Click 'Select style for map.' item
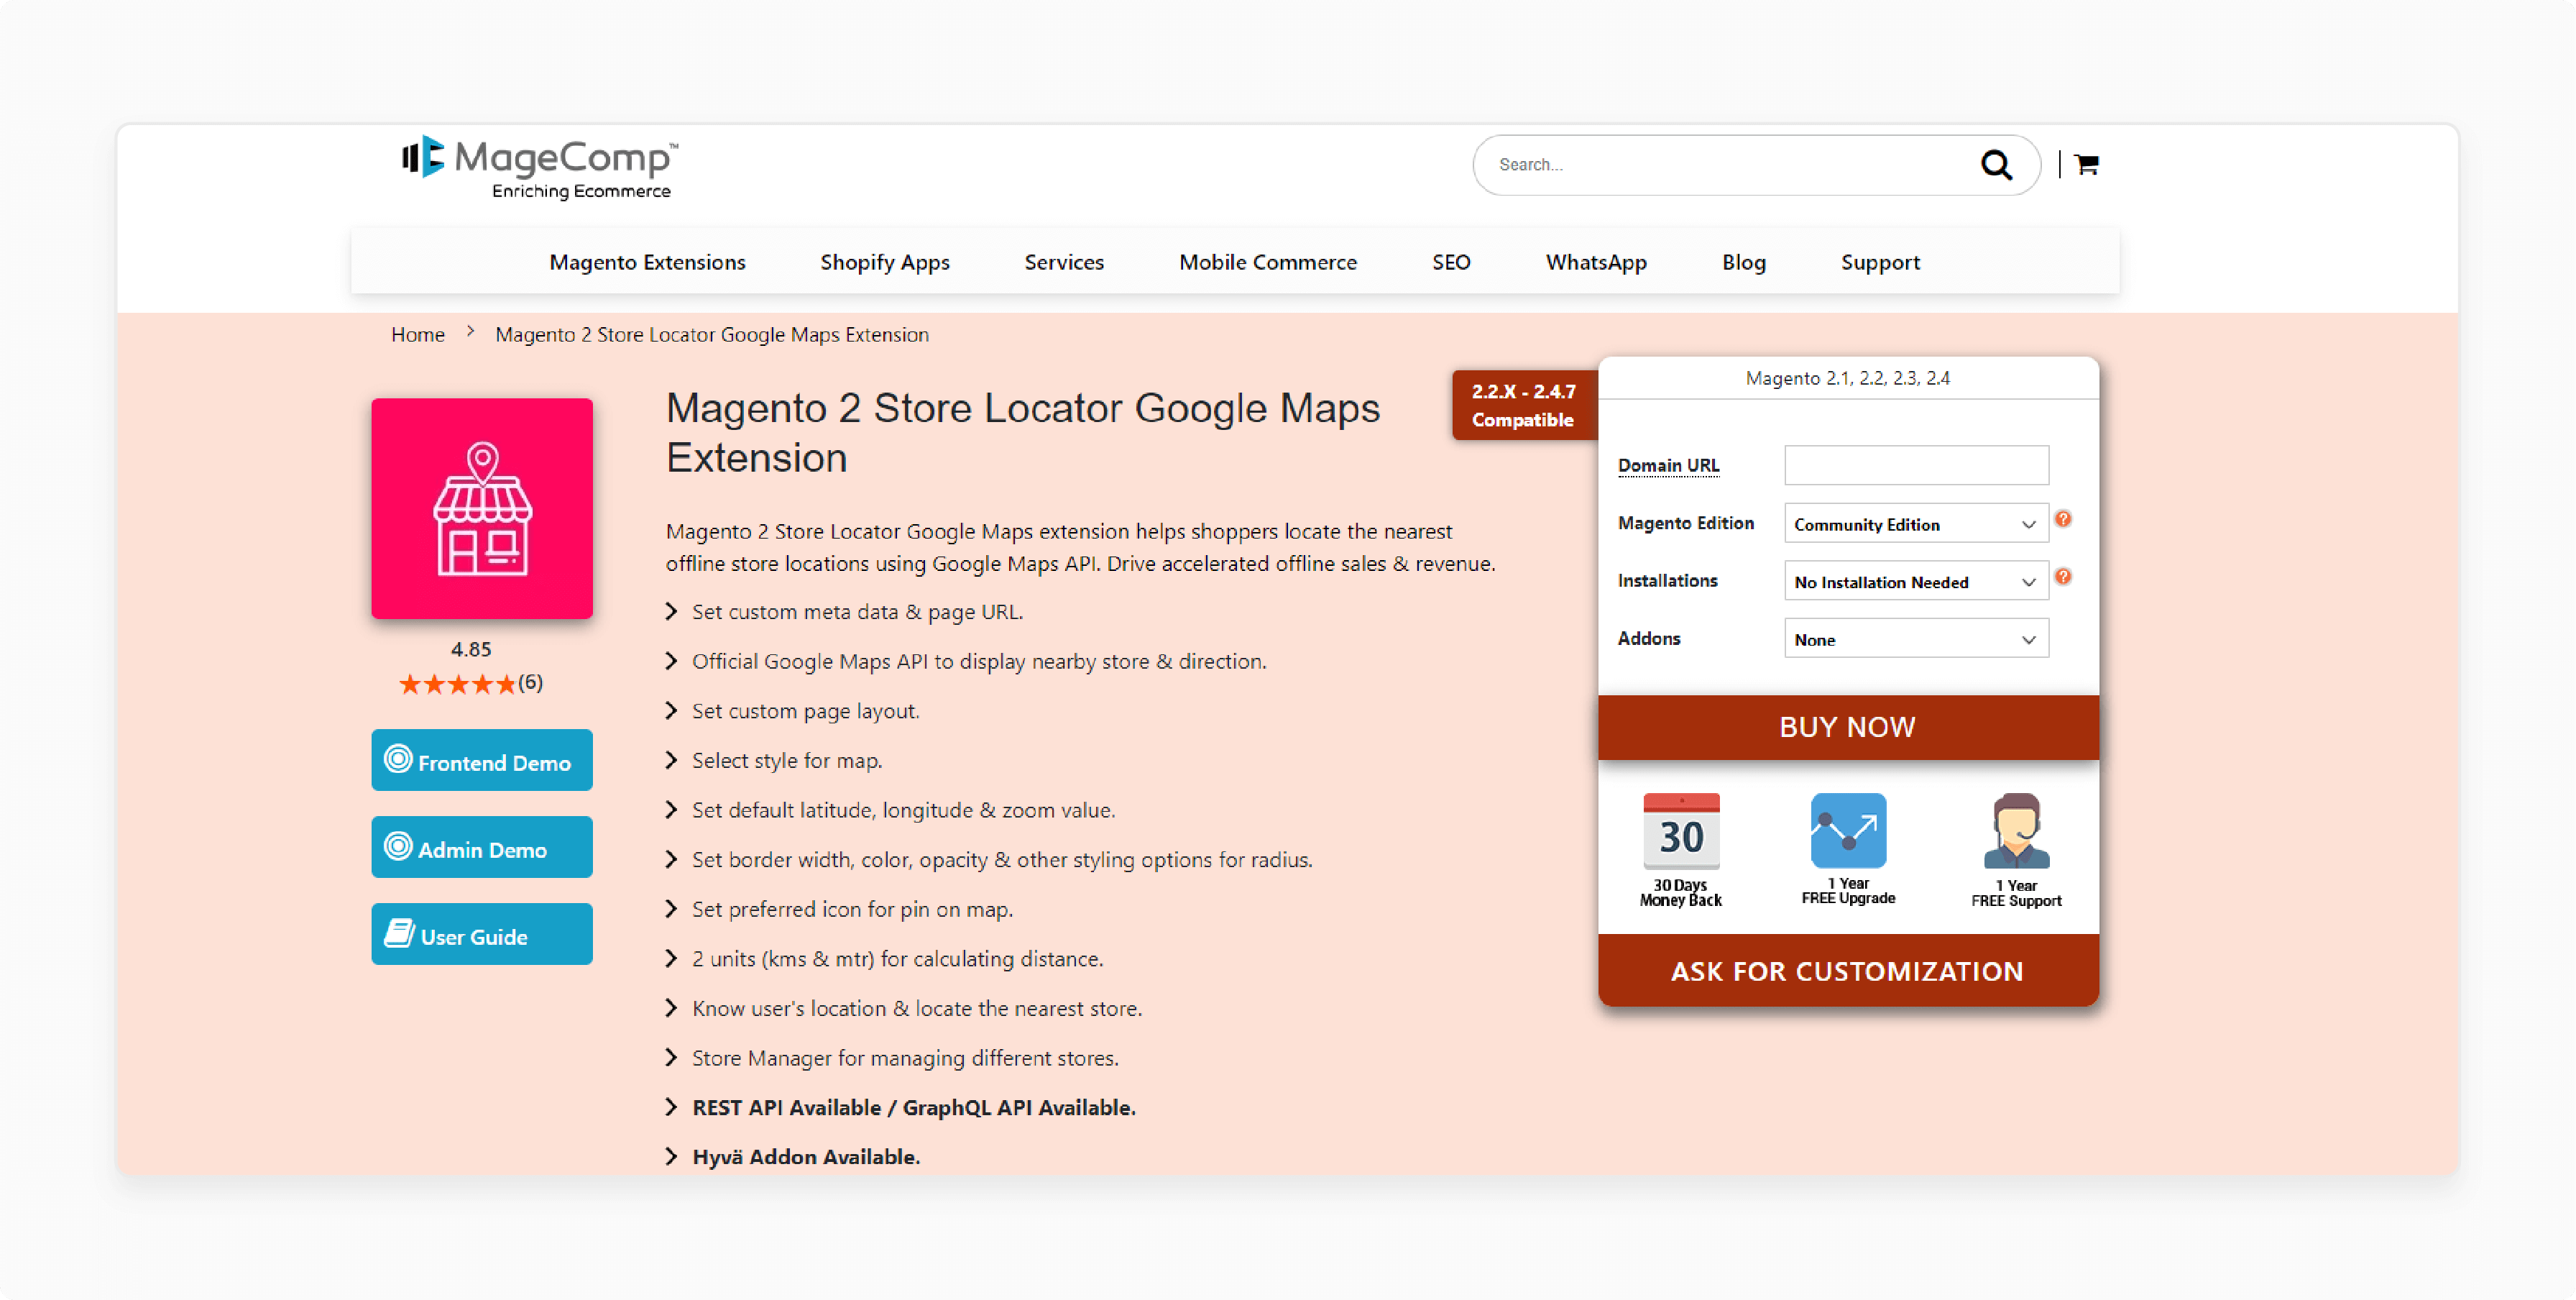Viewport: 2576px width, 1300px height. click(787, 761)
